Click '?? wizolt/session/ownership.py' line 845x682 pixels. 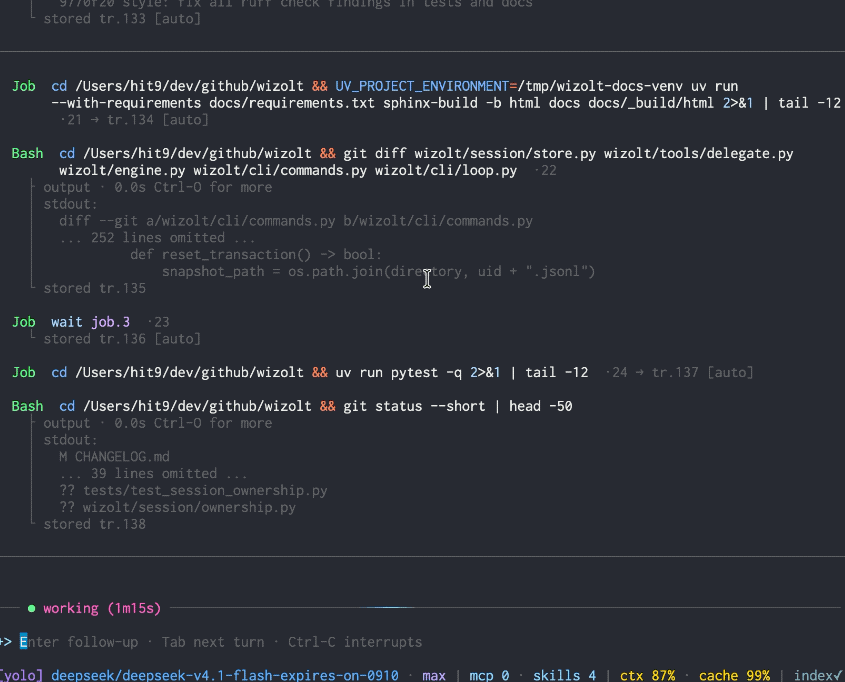click(177, 507)
